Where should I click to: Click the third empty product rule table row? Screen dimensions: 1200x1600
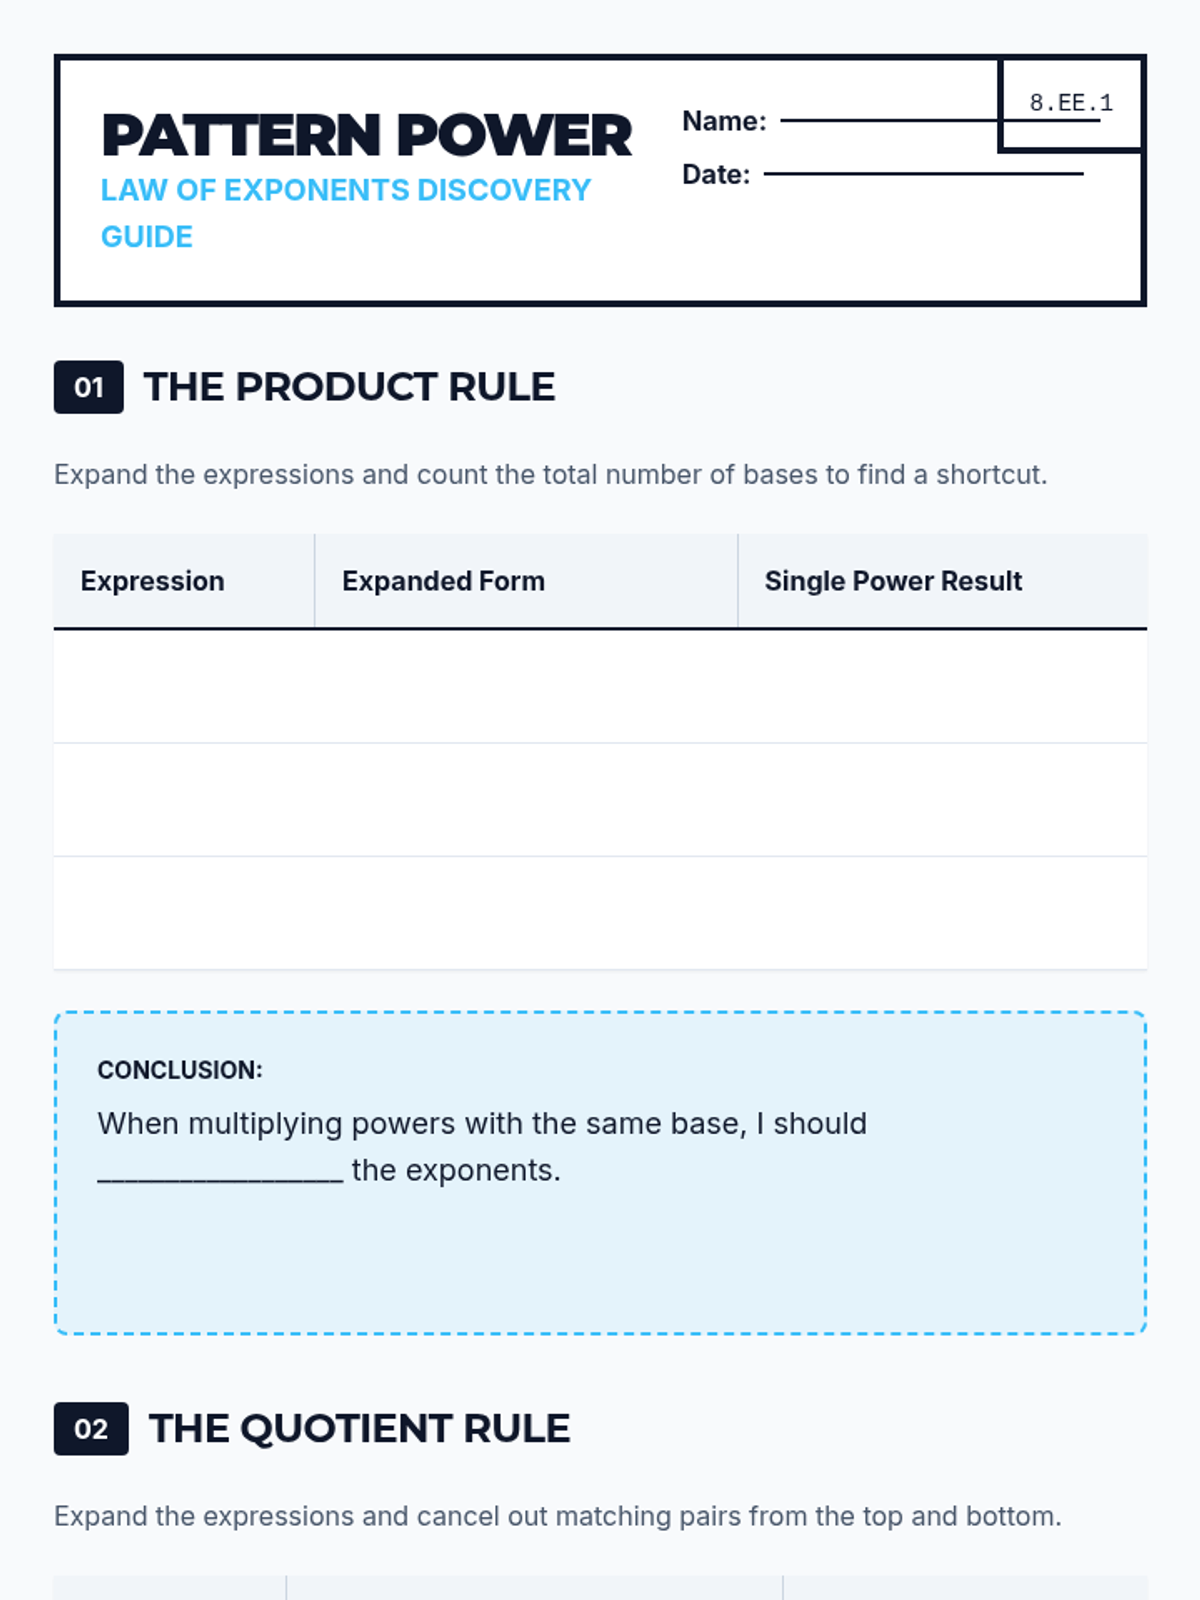point(600,913)
